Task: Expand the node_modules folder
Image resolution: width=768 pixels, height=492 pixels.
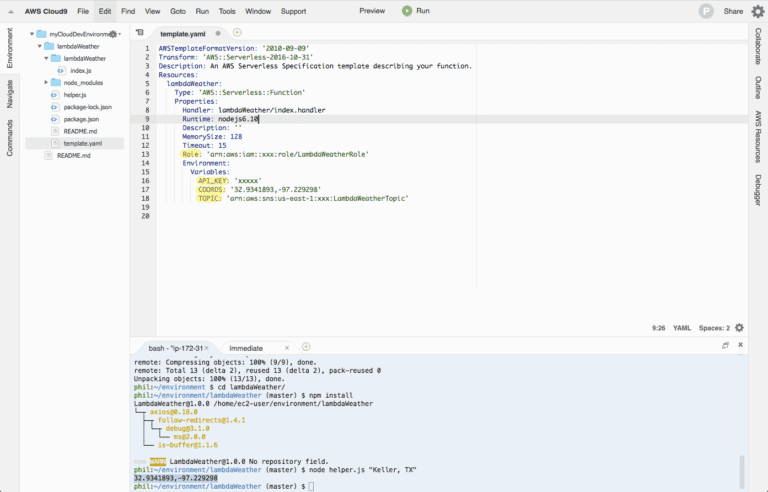Action: pyautogui.click(x=47, y=83)
